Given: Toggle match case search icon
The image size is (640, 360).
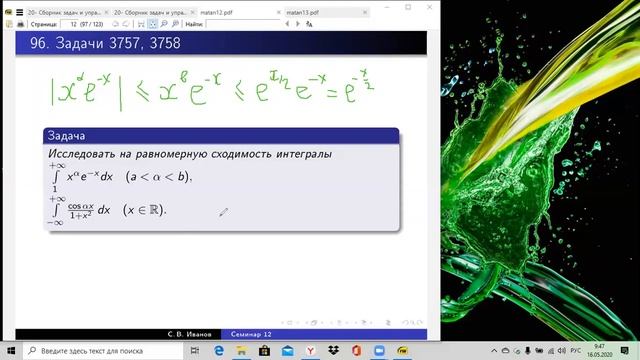Looking at the screenshot, I should (309, 24).
